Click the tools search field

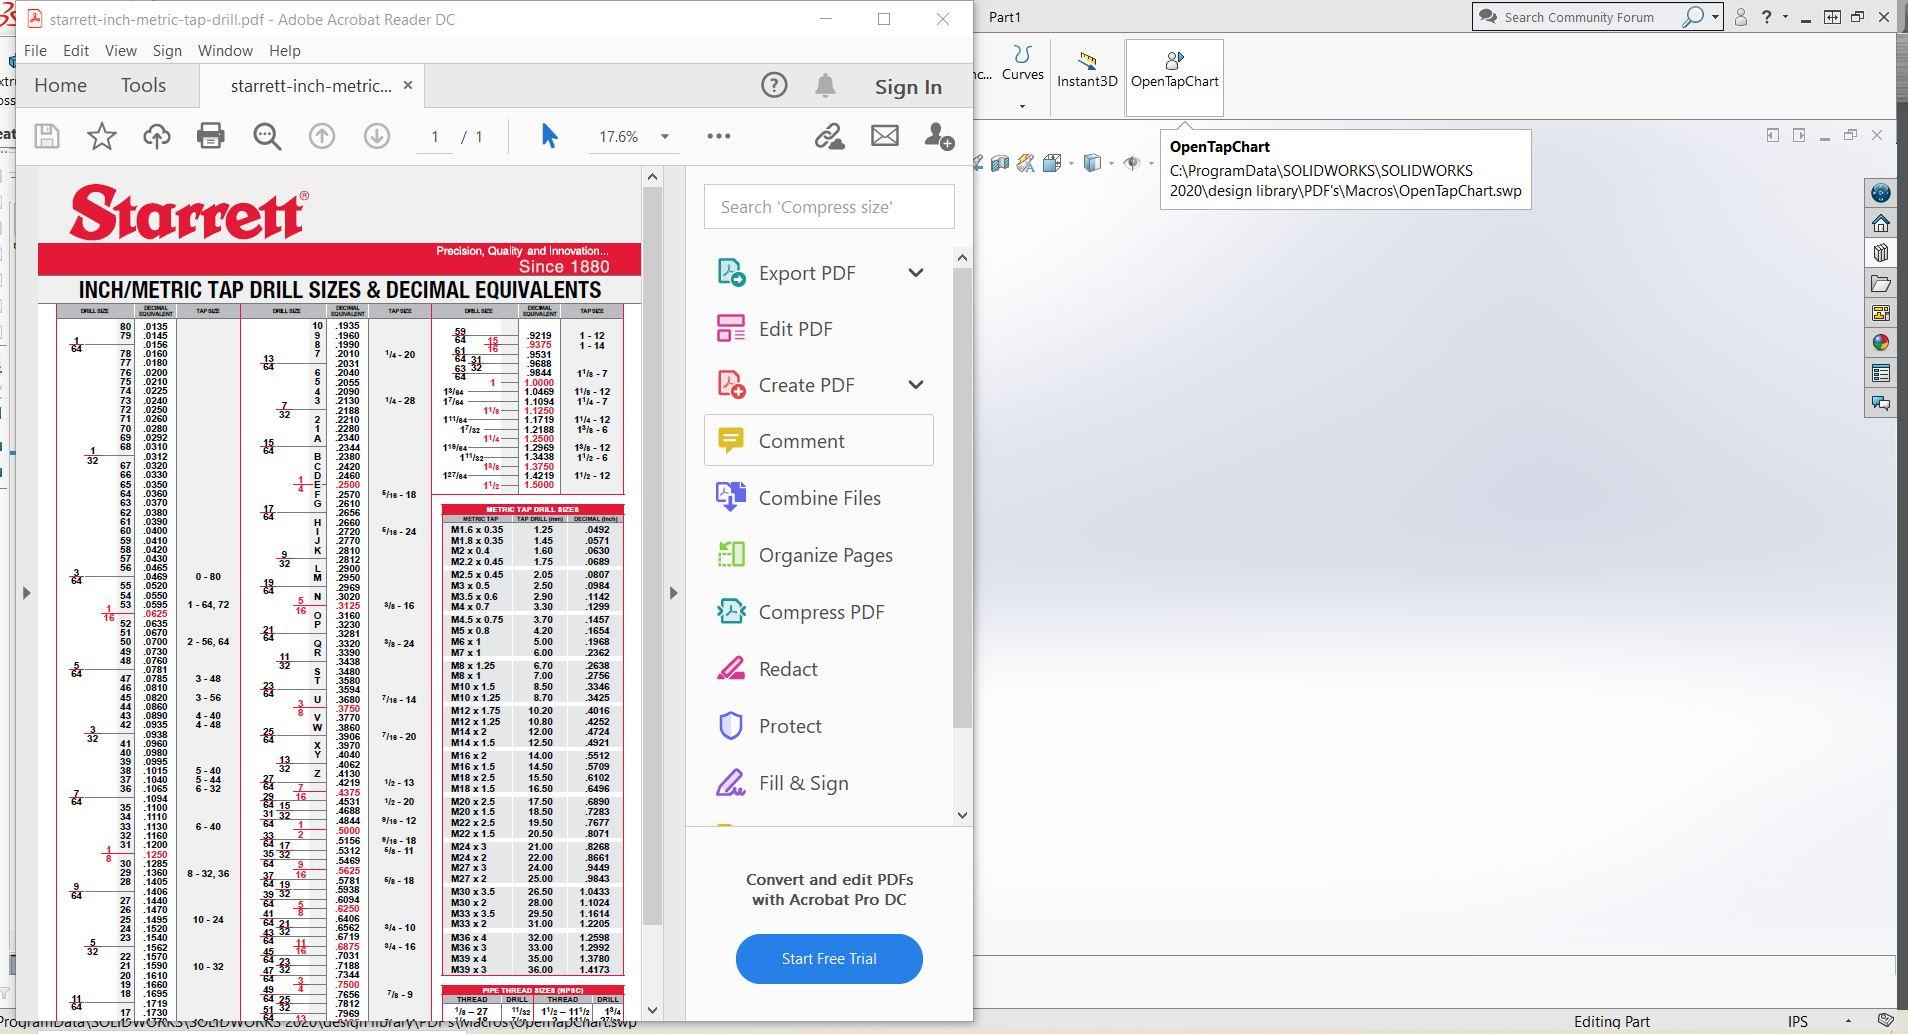coord(829,207)
